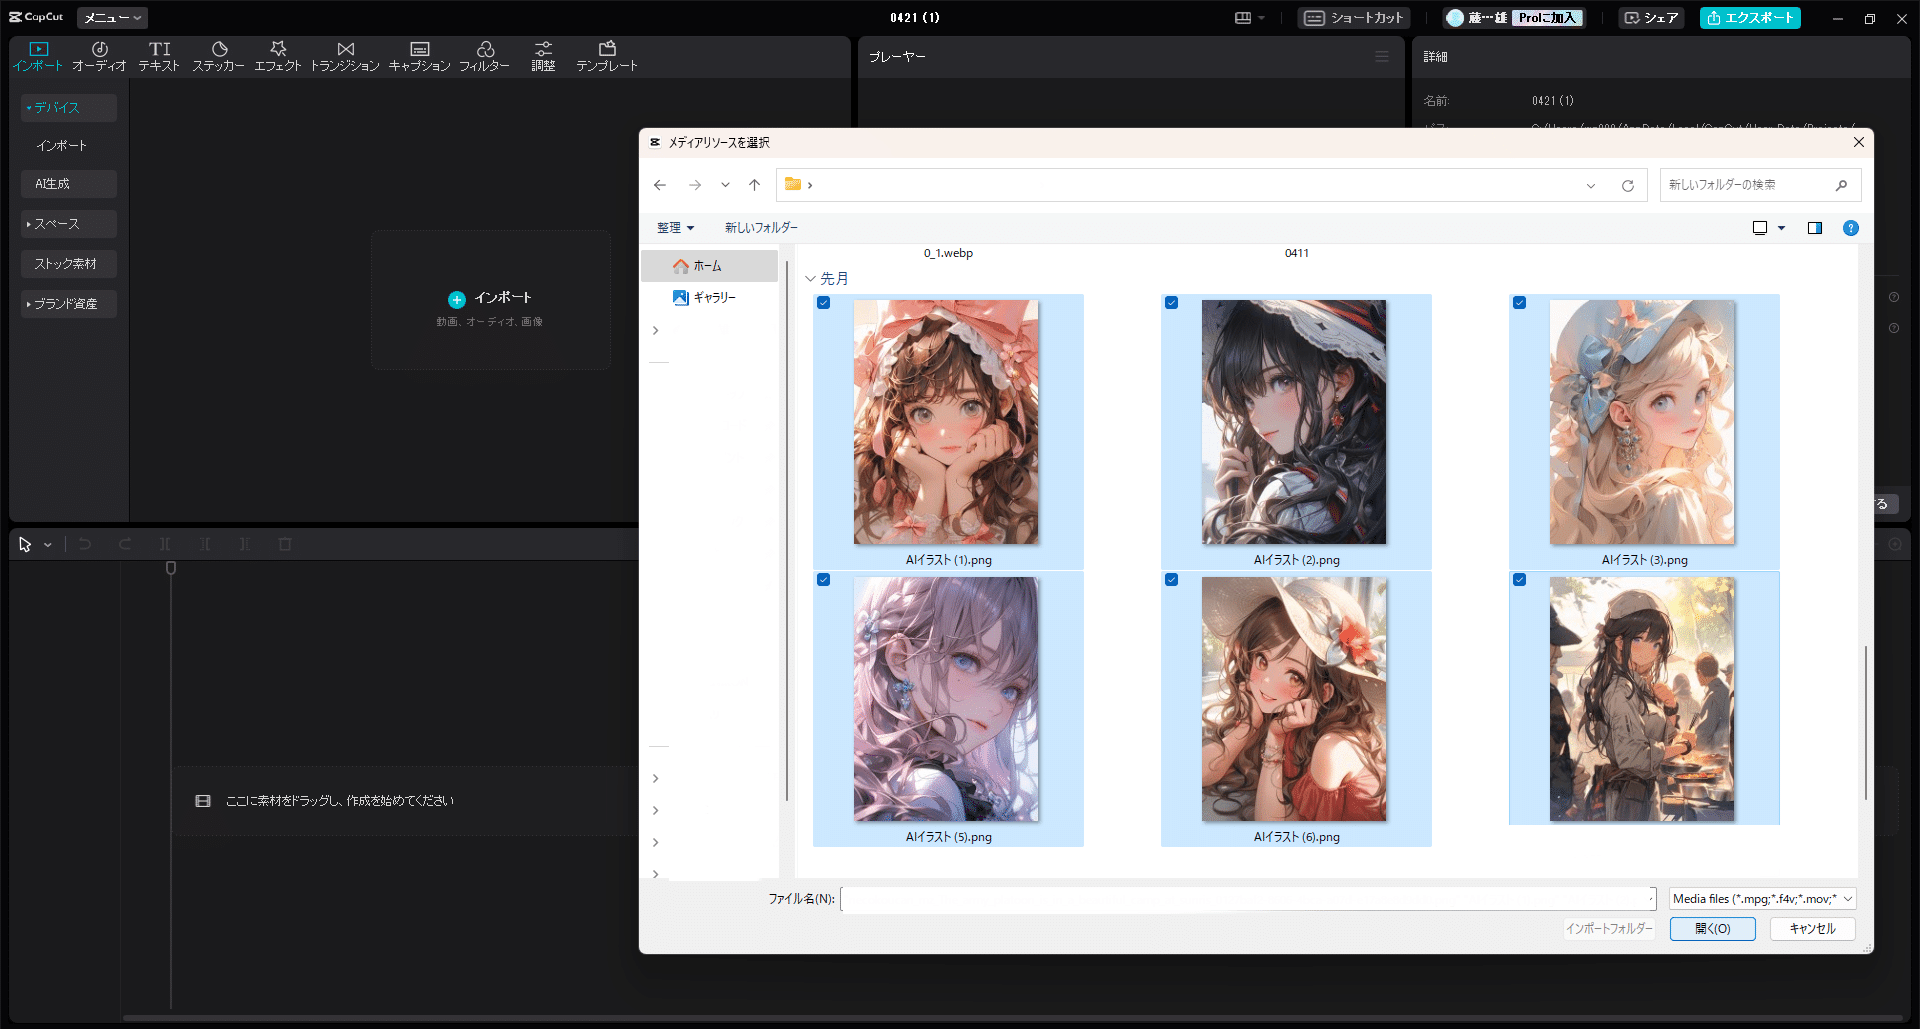The image size is (1920, 1029).
Task: Click the Join Pro badge
Action: (1547, 18)
